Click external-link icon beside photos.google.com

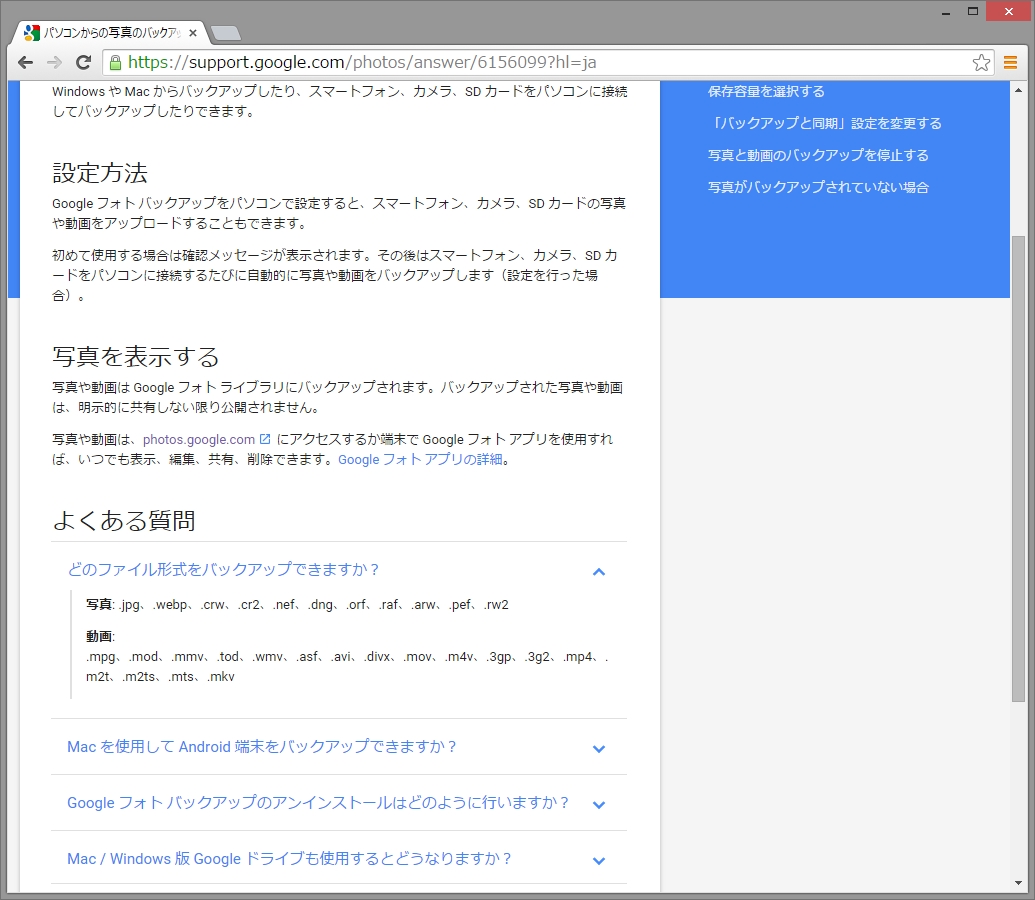(265, 439)
